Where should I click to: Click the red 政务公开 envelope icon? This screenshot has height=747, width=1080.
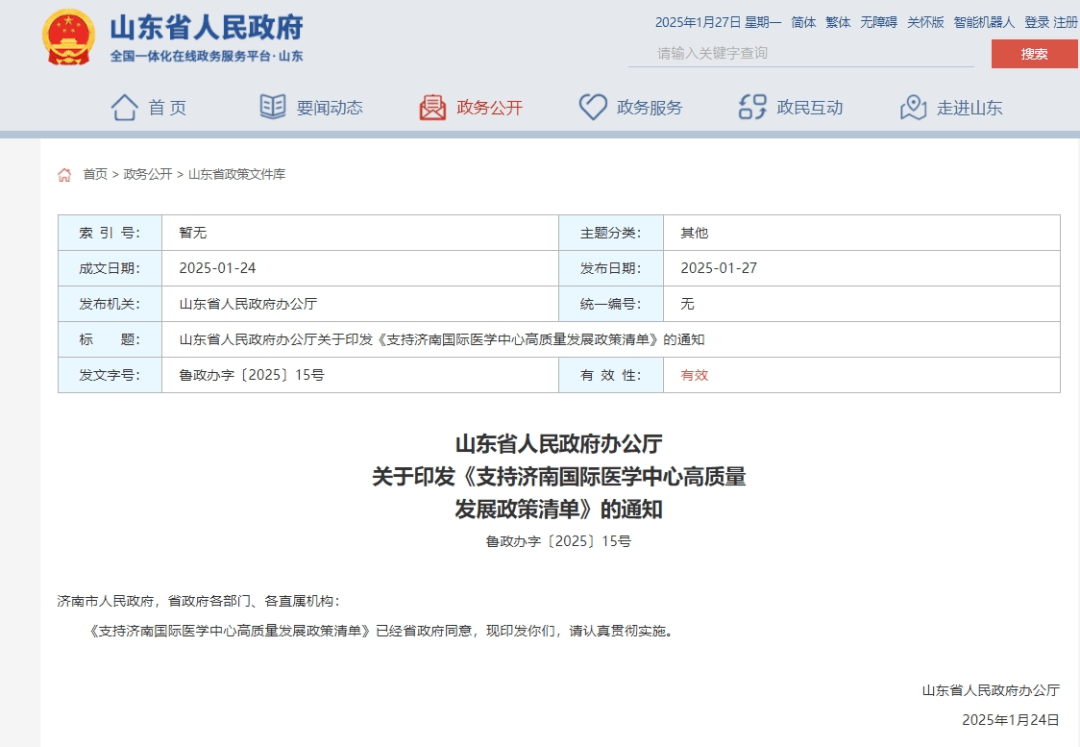(431, 107)
